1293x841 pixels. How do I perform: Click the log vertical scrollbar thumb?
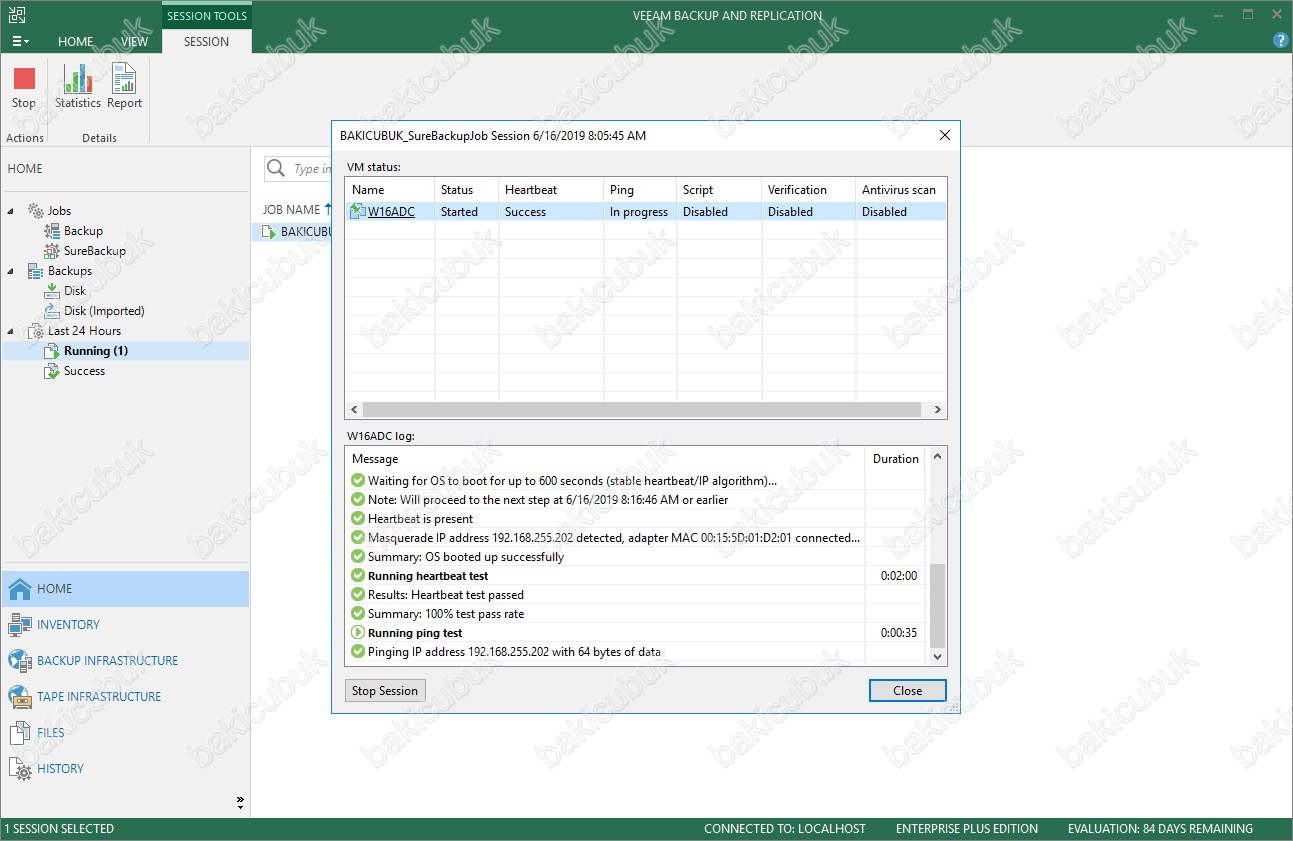point(937,606)
